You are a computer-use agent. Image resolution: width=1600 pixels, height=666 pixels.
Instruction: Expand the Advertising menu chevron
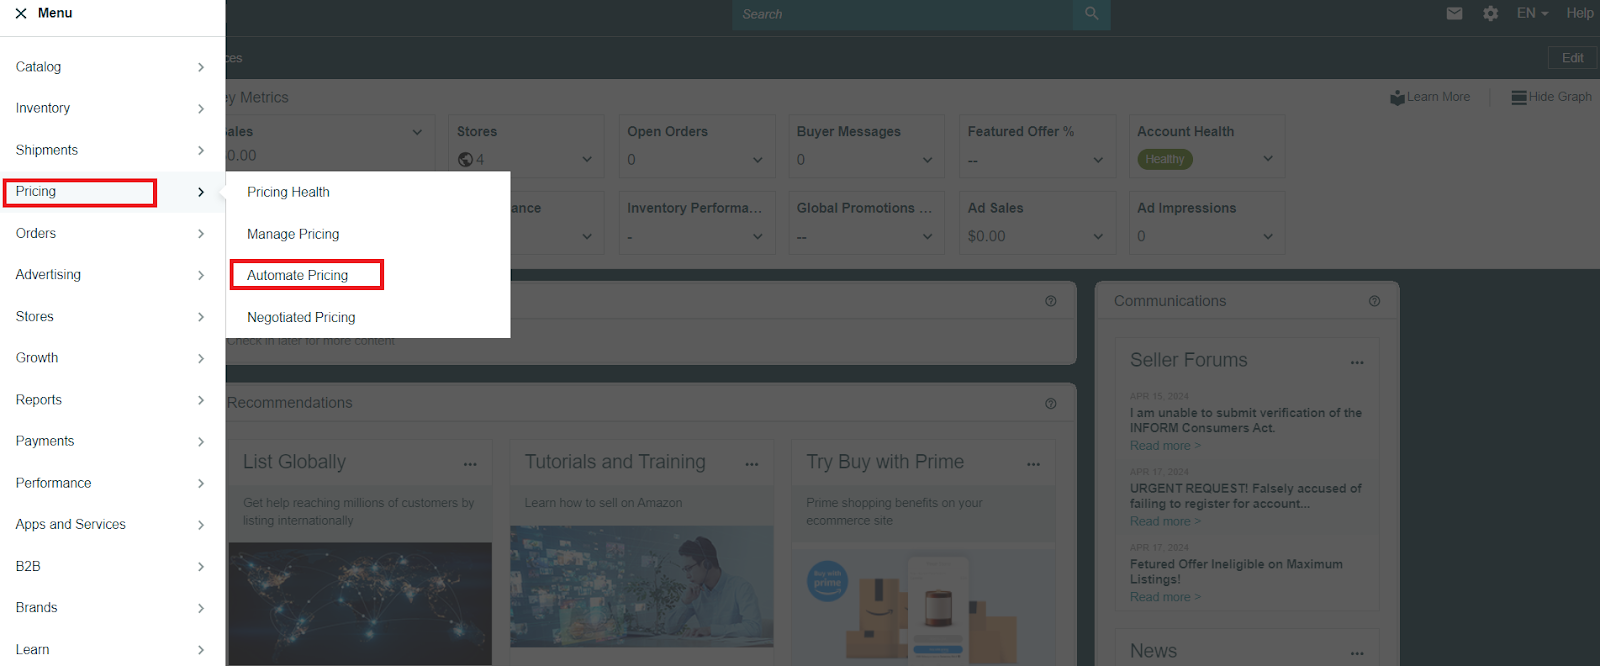pyautogui.click(x=201, y=275)
